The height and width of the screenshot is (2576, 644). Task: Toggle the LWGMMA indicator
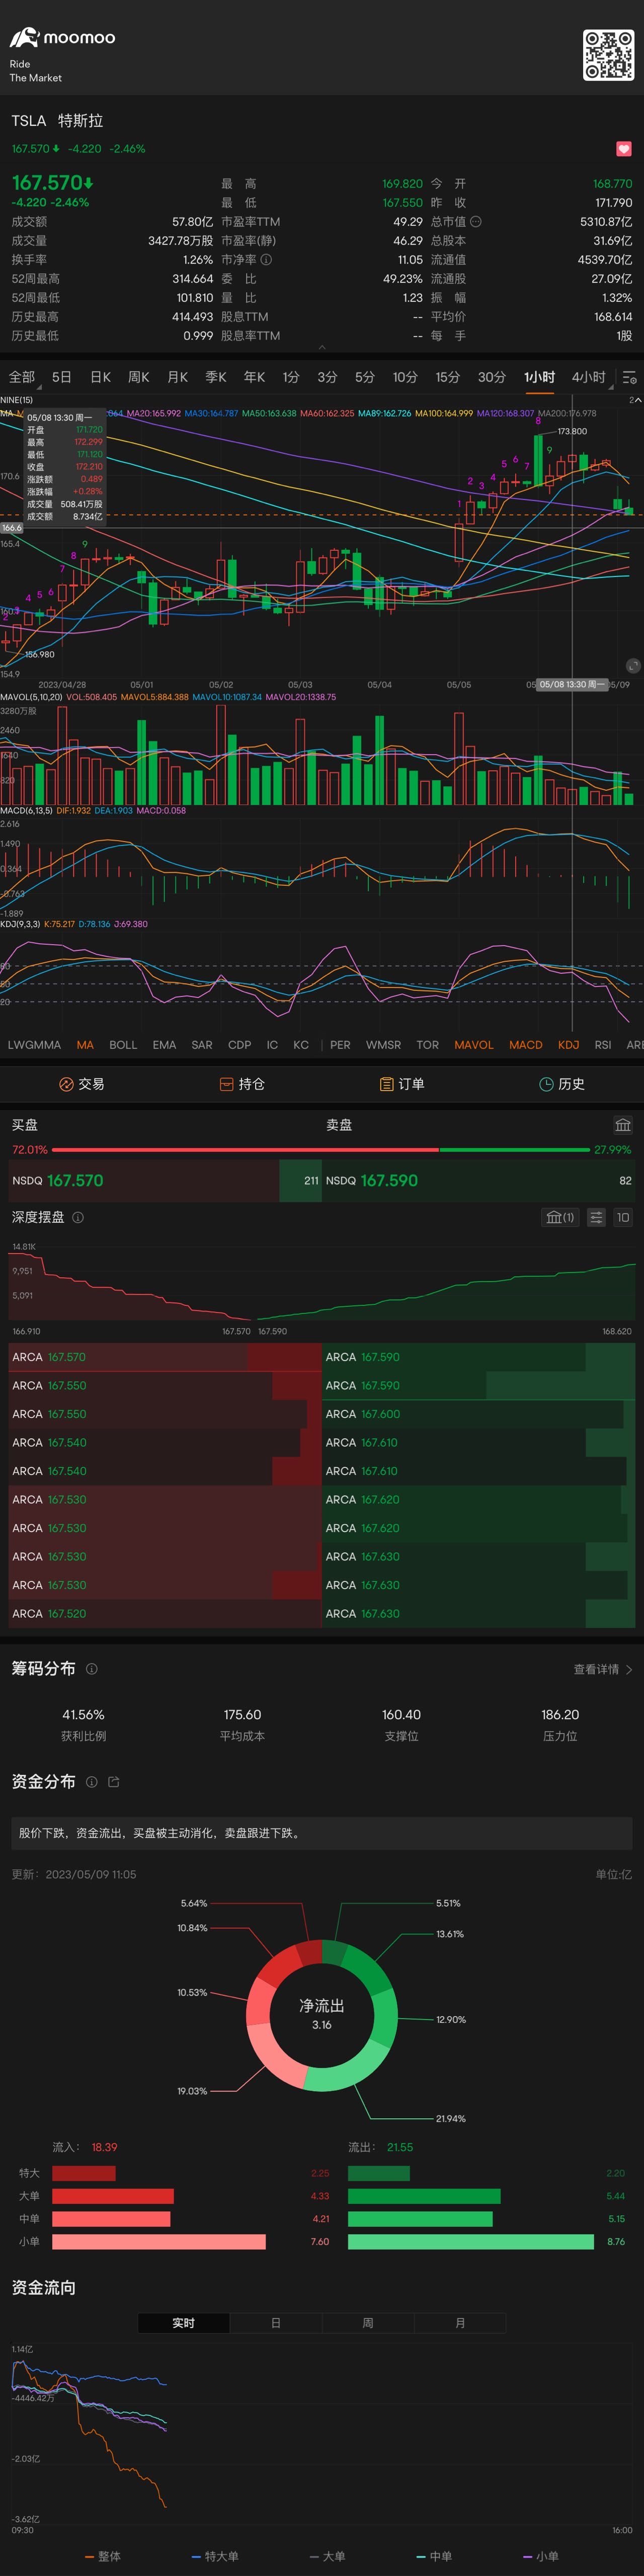pos(34,1045)
